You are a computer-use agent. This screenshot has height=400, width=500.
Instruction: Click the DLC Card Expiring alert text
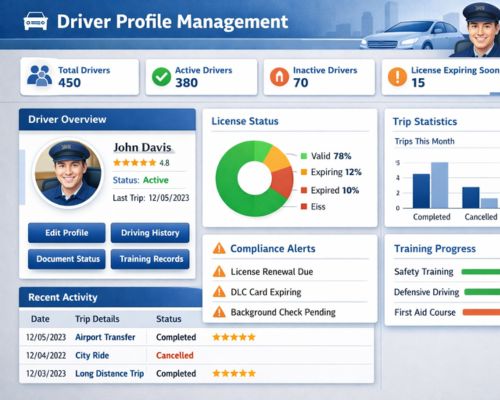tap(266, 292)
